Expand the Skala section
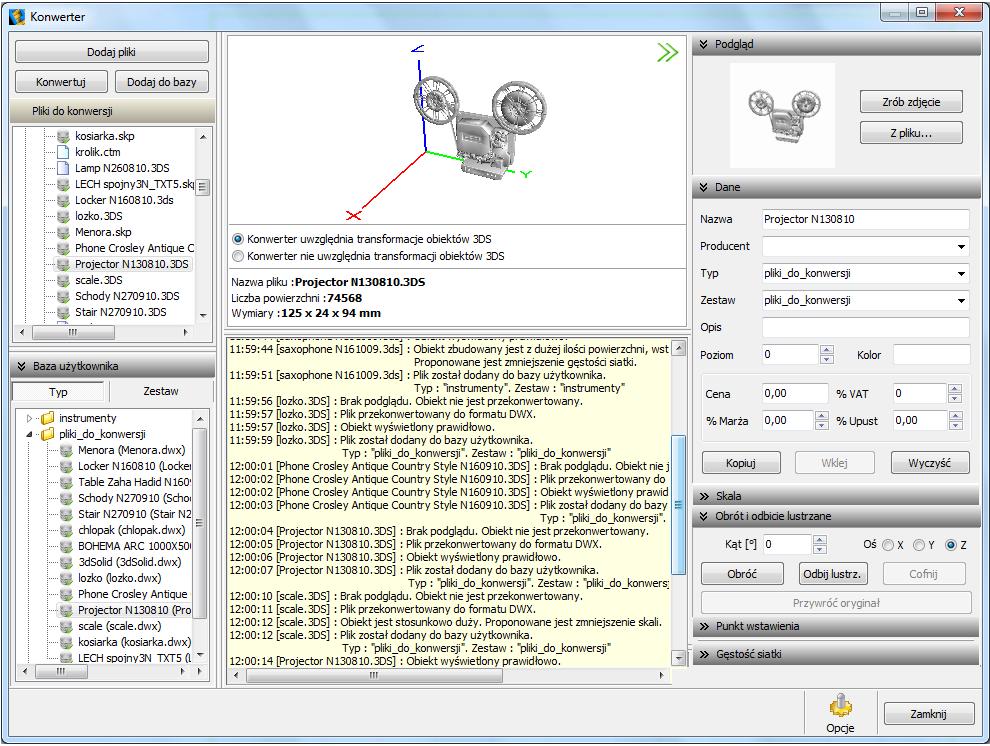 point(704,496)
